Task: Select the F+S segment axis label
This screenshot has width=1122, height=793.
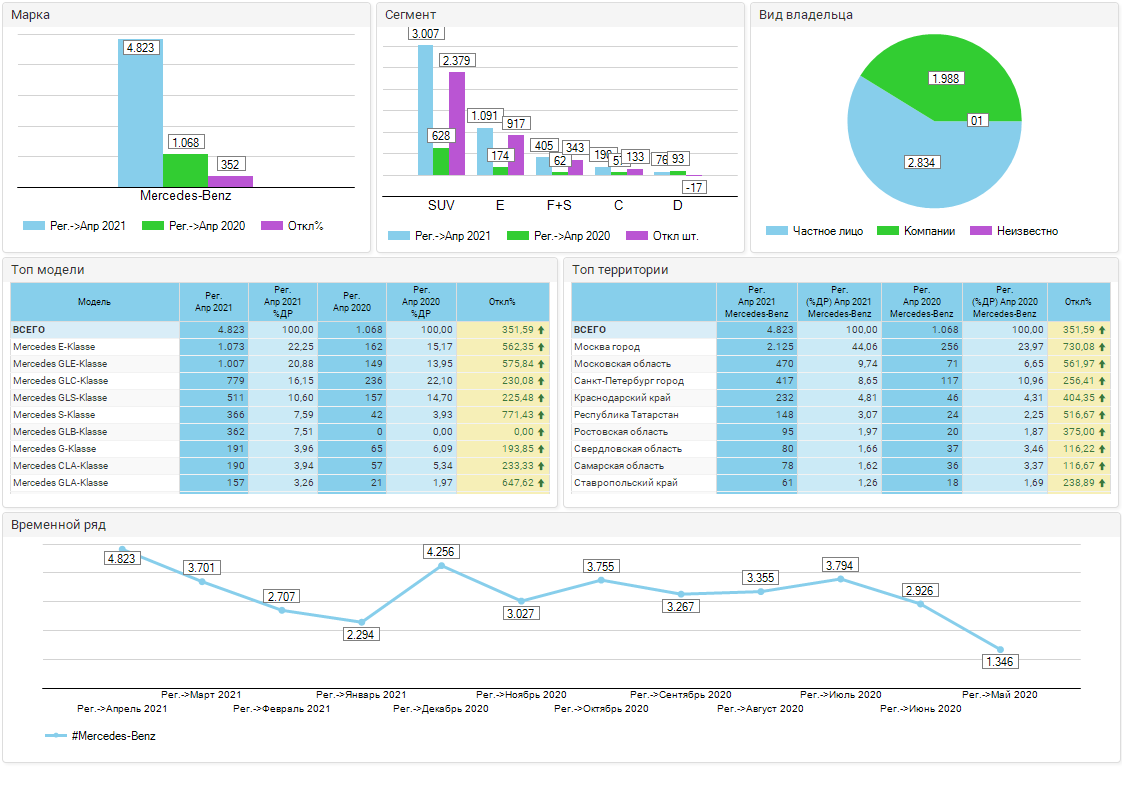Action: pyautogui.click(x=559, y=205)
